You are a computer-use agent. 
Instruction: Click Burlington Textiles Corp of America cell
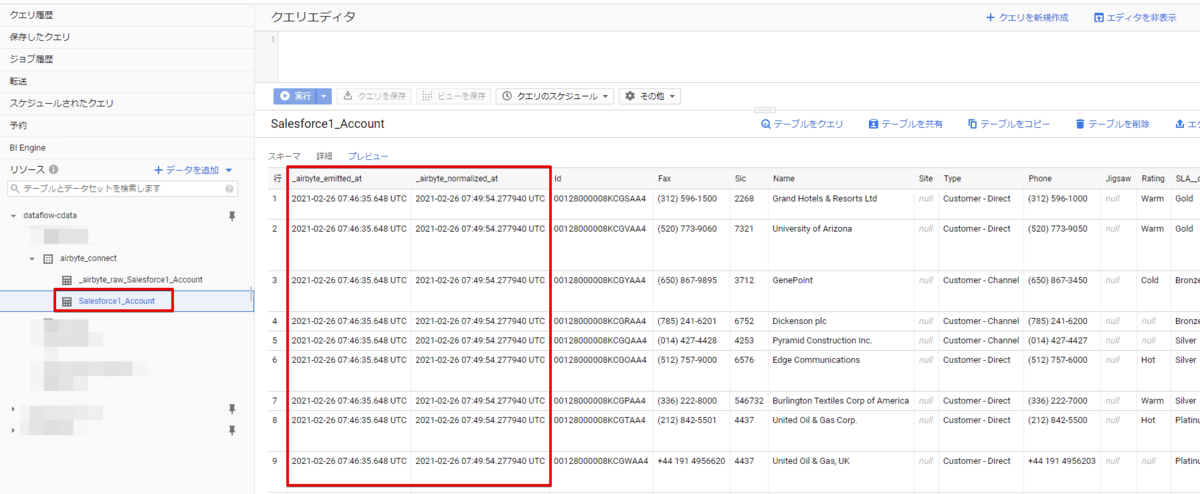click(x=840, y=400)
